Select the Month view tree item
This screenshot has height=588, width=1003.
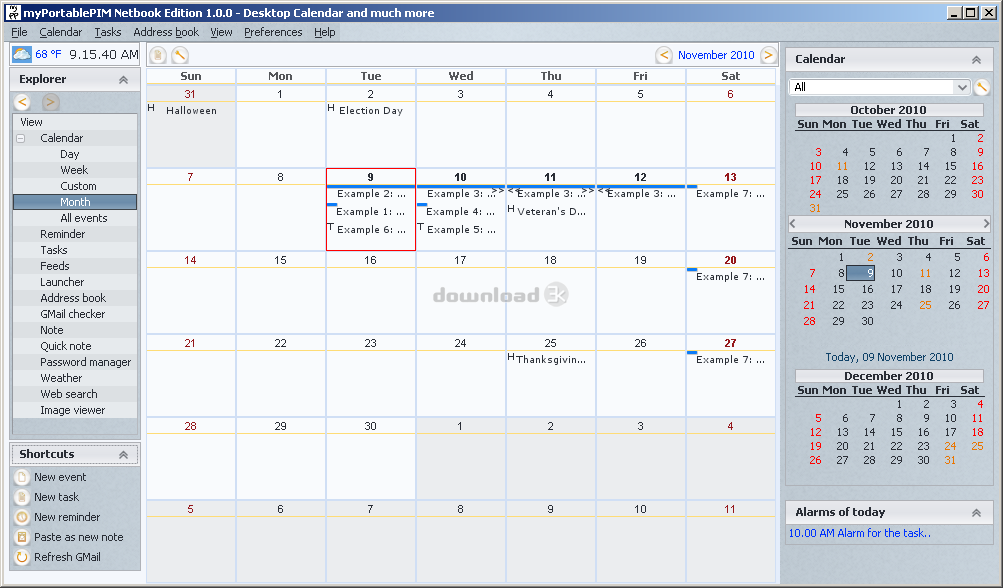(75, 202)
